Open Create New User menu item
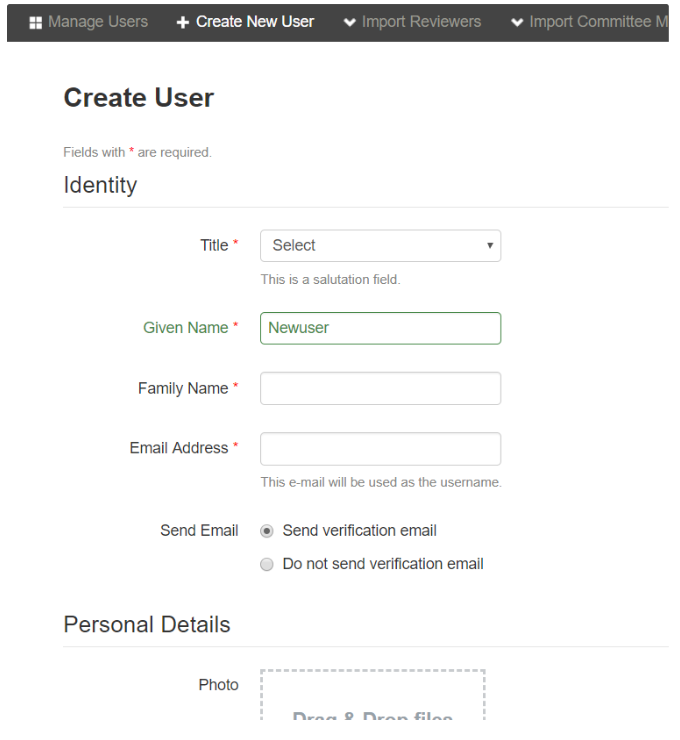This screenshot has height=740, width=680. [x=245, y=22]
